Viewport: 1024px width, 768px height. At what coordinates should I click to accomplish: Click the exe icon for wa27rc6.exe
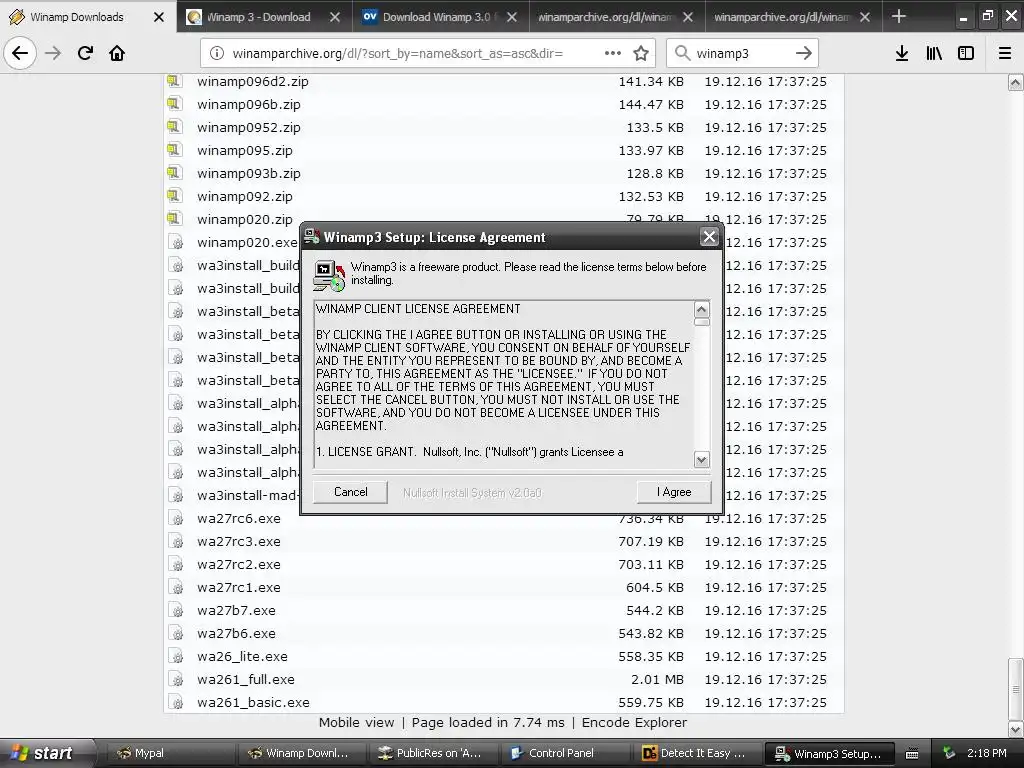tap(176, 518)
